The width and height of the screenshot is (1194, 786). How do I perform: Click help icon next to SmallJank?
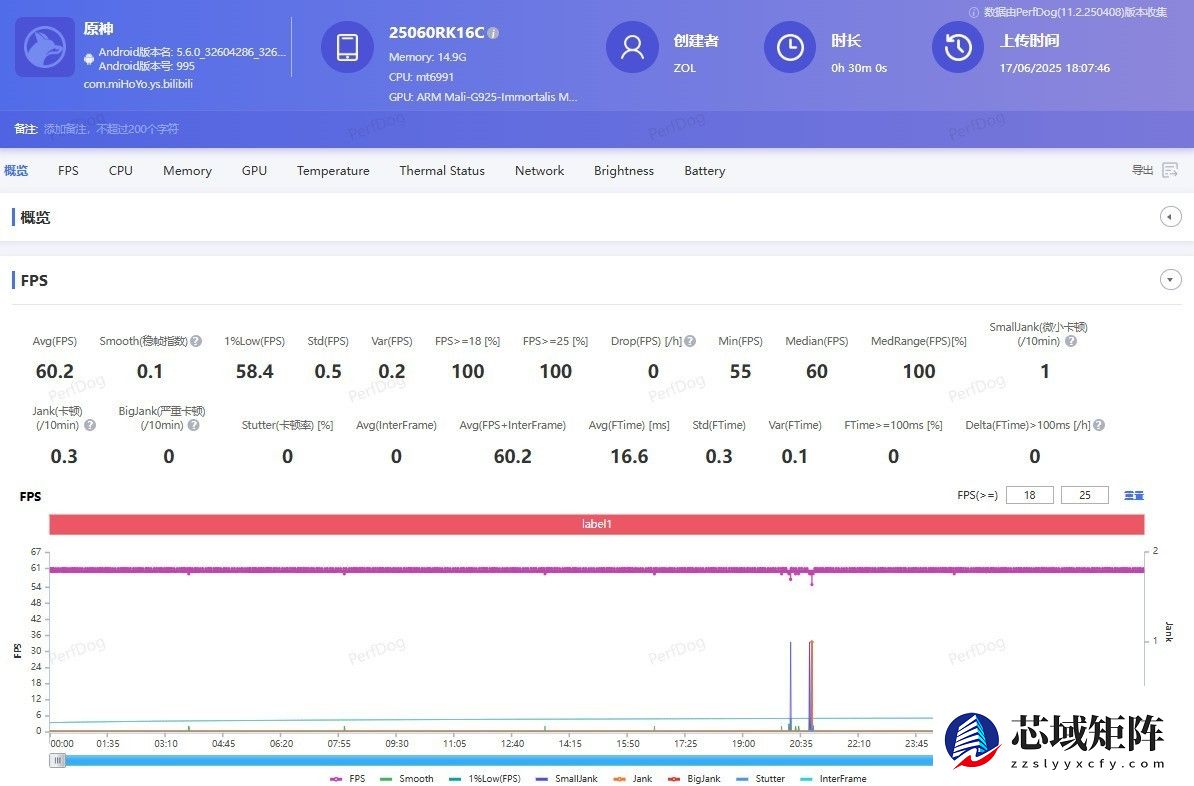pyautogui.click(x=1071, y=341)
